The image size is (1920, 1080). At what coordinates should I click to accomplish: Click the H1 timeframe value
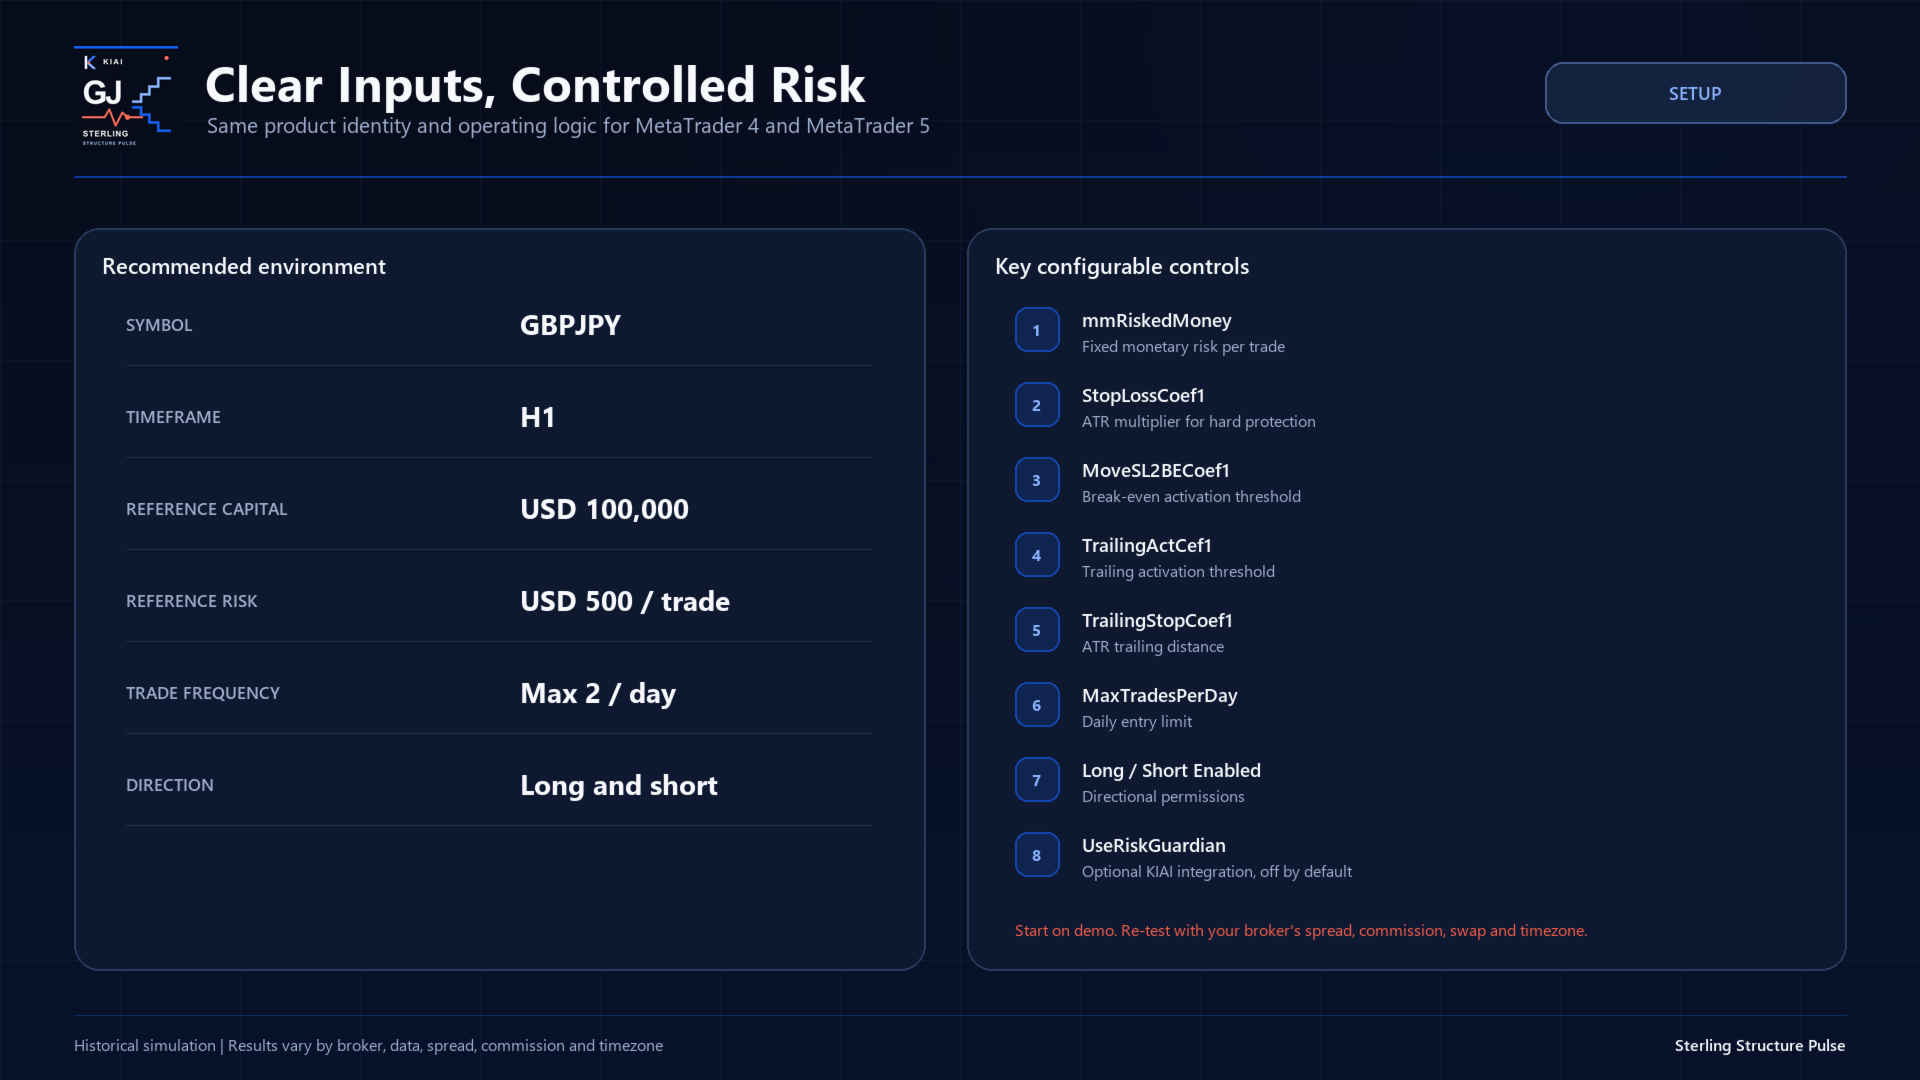(x=537, y=417)
